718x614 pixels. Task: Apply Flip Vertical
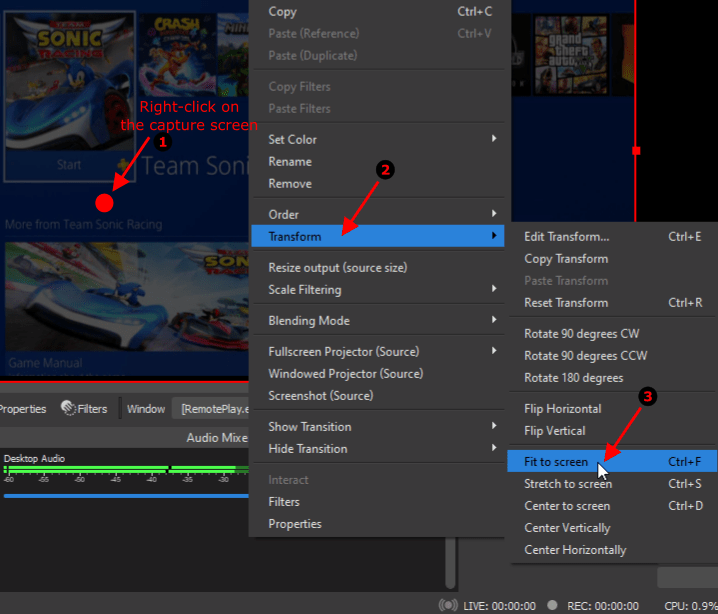(612, 431)
